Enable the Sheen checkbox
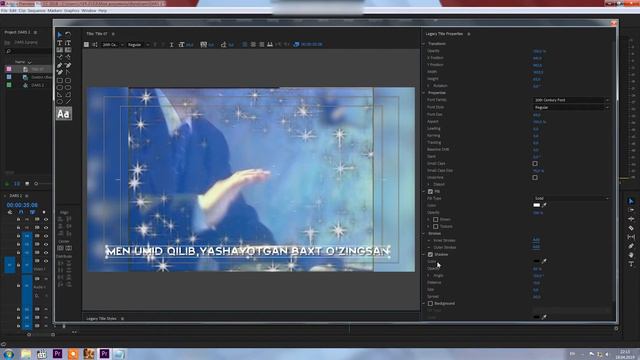The width and height of the screenshot is (640, 360). tap(436, 220)
